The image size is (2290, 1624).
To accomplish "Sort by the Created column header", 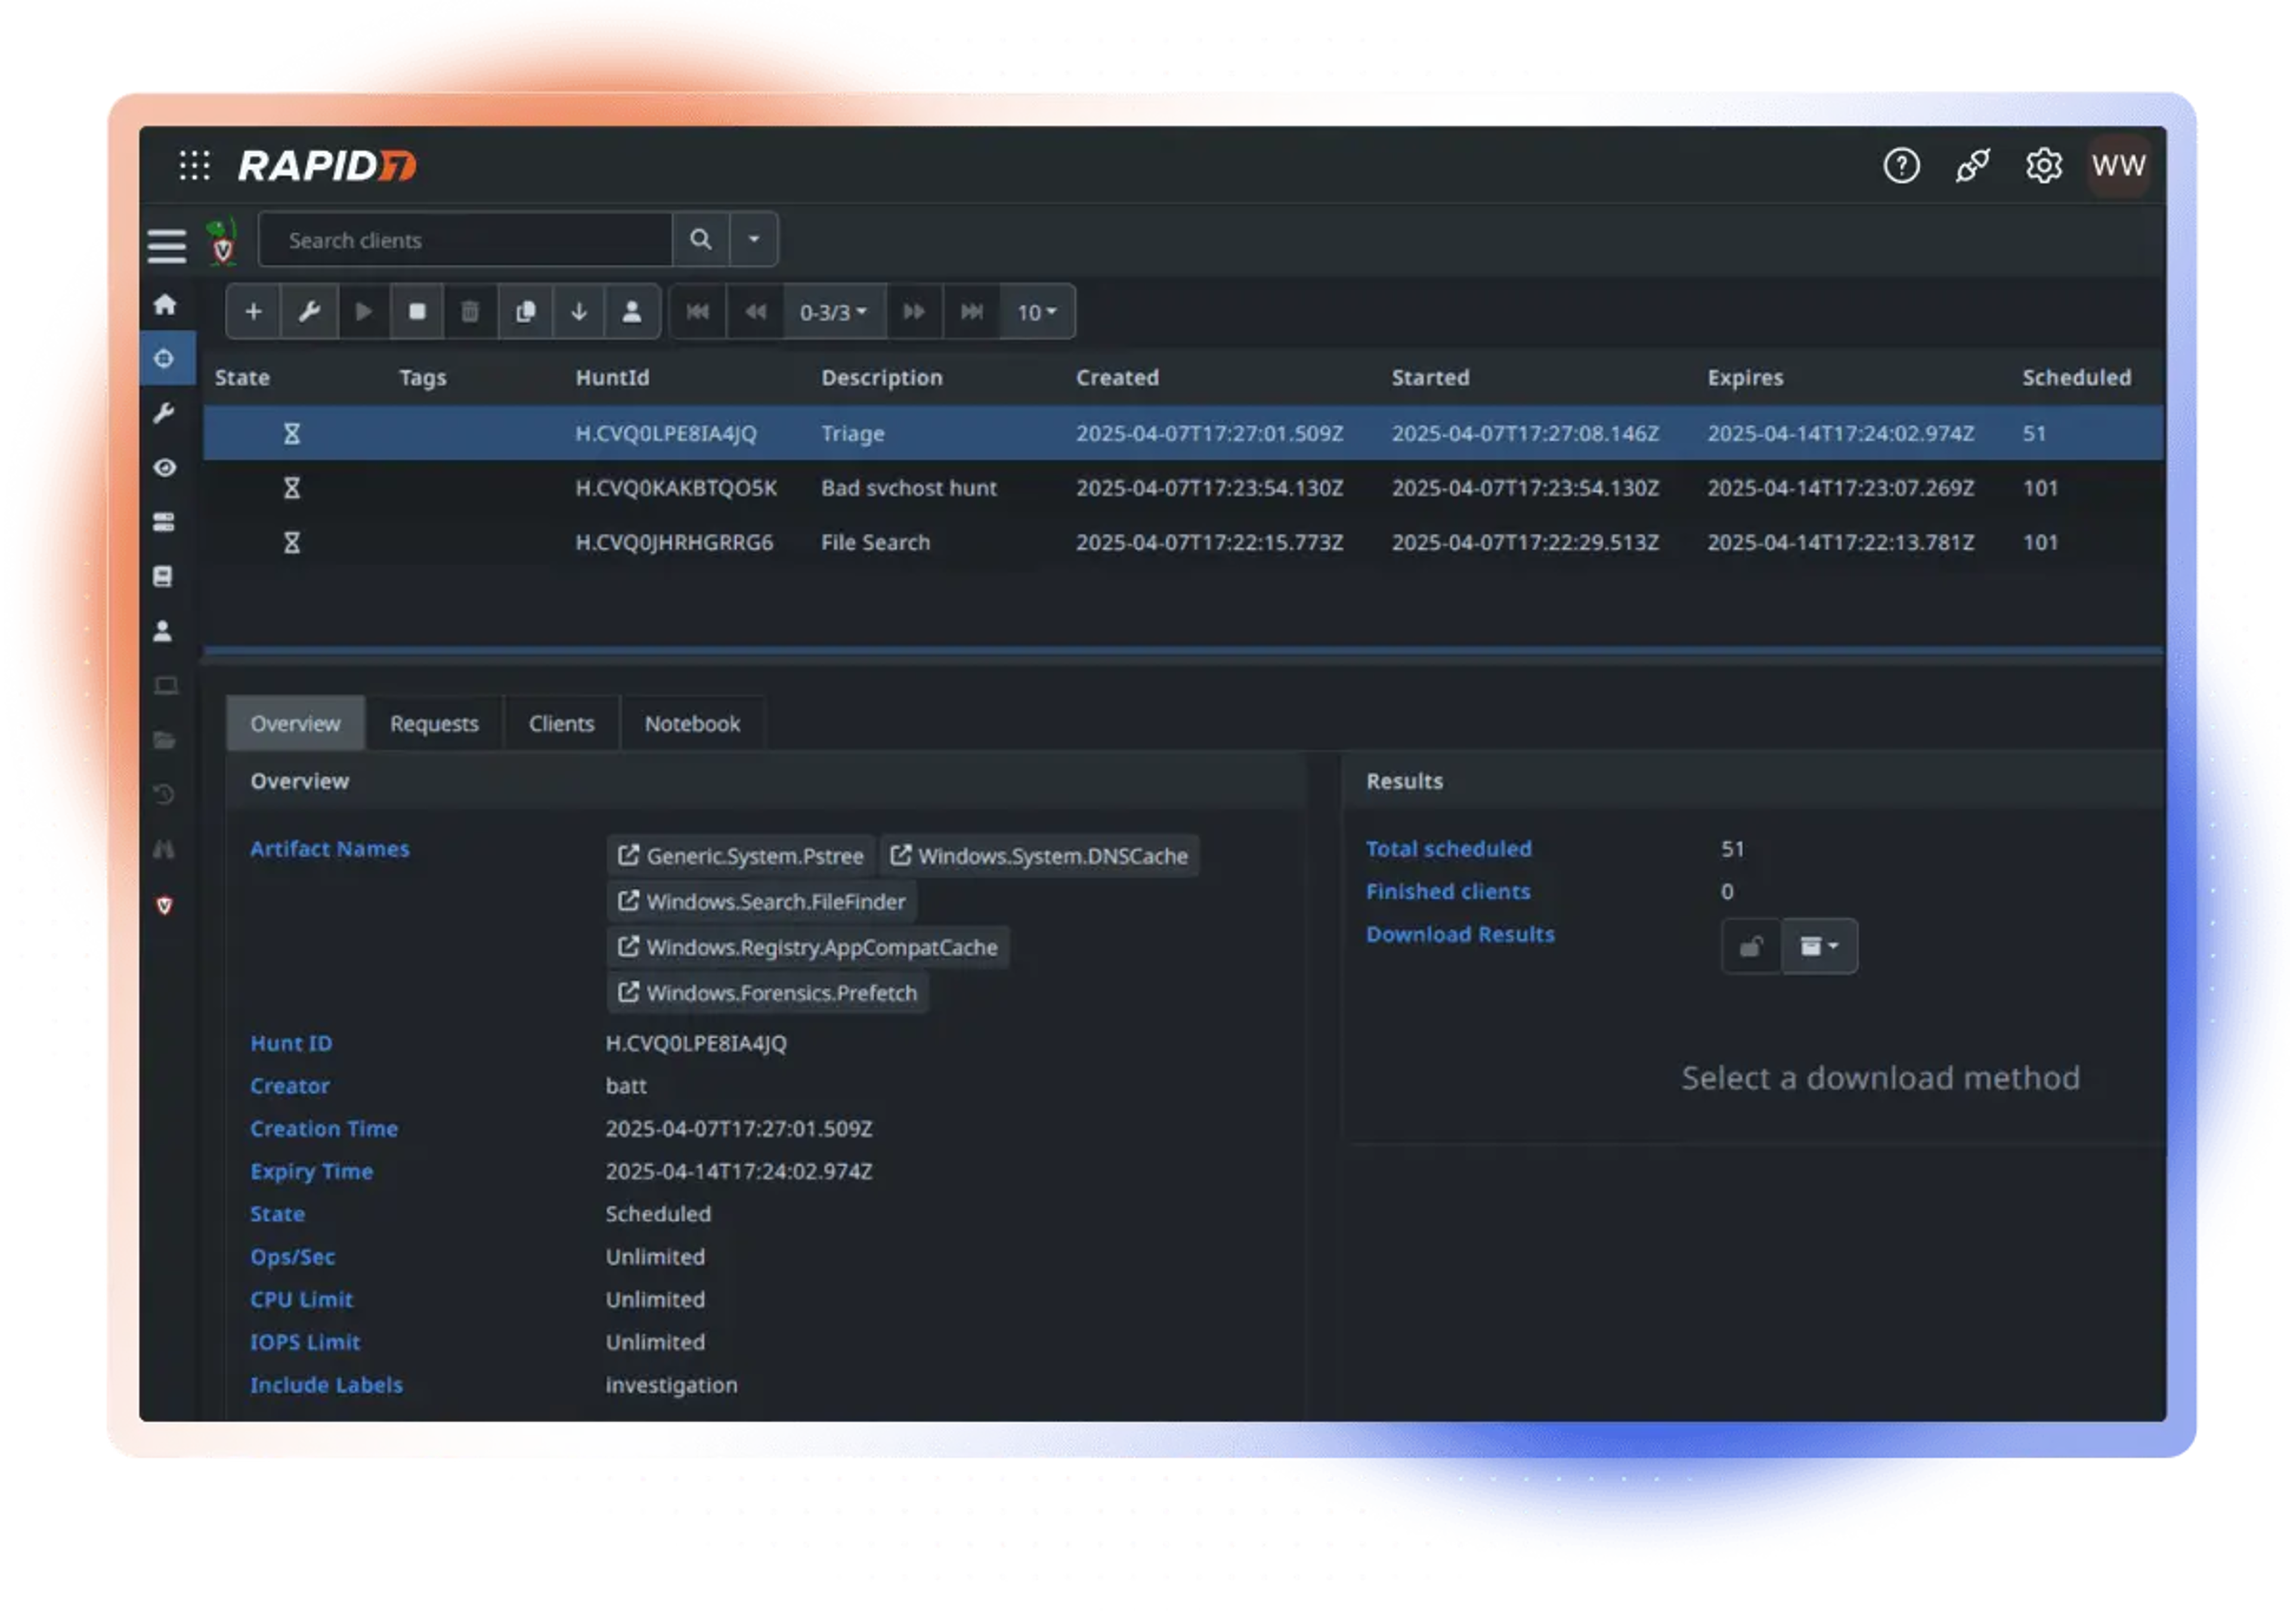I will pyautogui.click(x=1117, y=378).
